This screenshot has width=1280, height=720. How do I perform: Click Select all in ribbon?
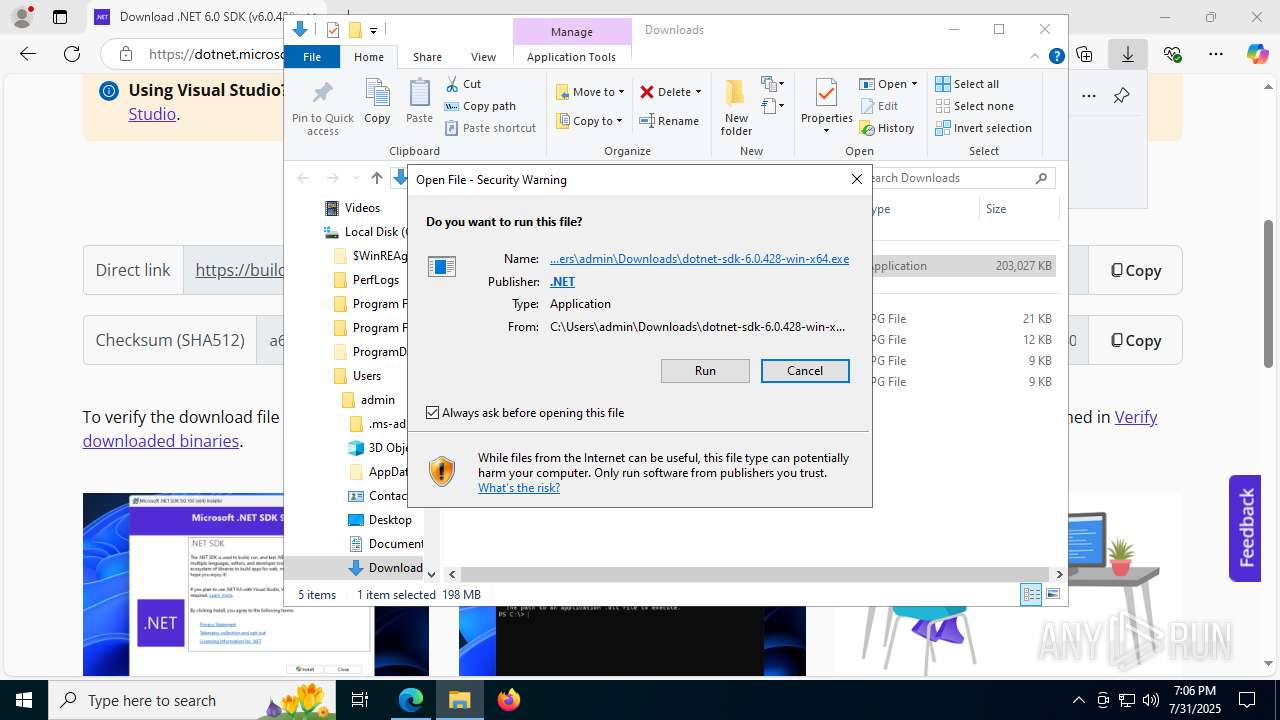(967, 84)
